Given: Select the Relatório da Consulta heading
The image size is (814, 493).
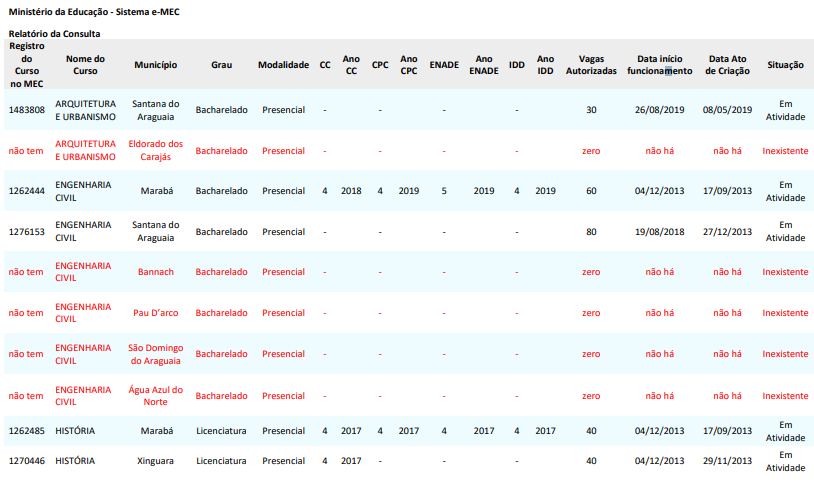Looking at the screenshot, I should click(x=55, y=34).
